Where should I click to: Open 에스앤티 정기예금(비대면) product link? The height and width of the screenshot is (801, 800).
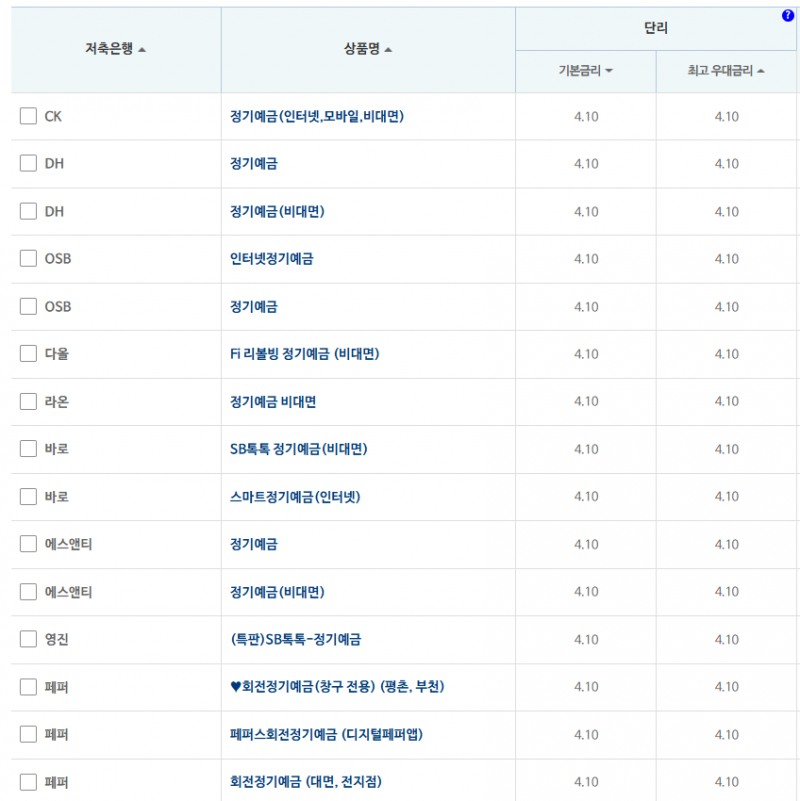(x=277, y=592)
